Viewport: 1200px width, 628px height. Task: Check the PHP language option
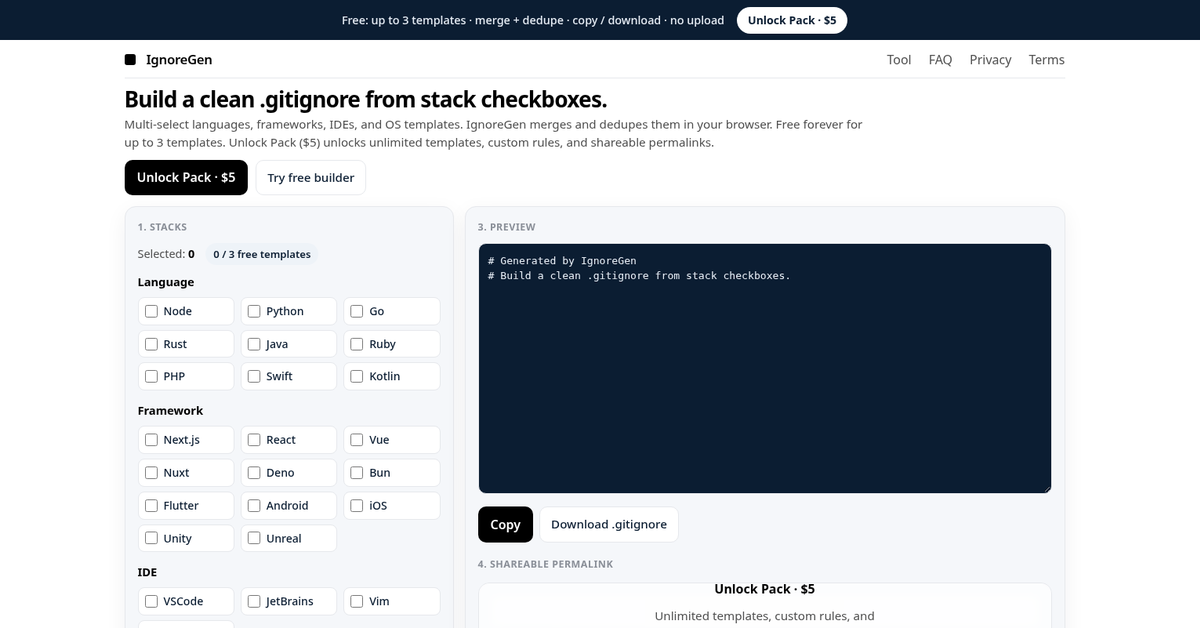(x=152, y=376)
